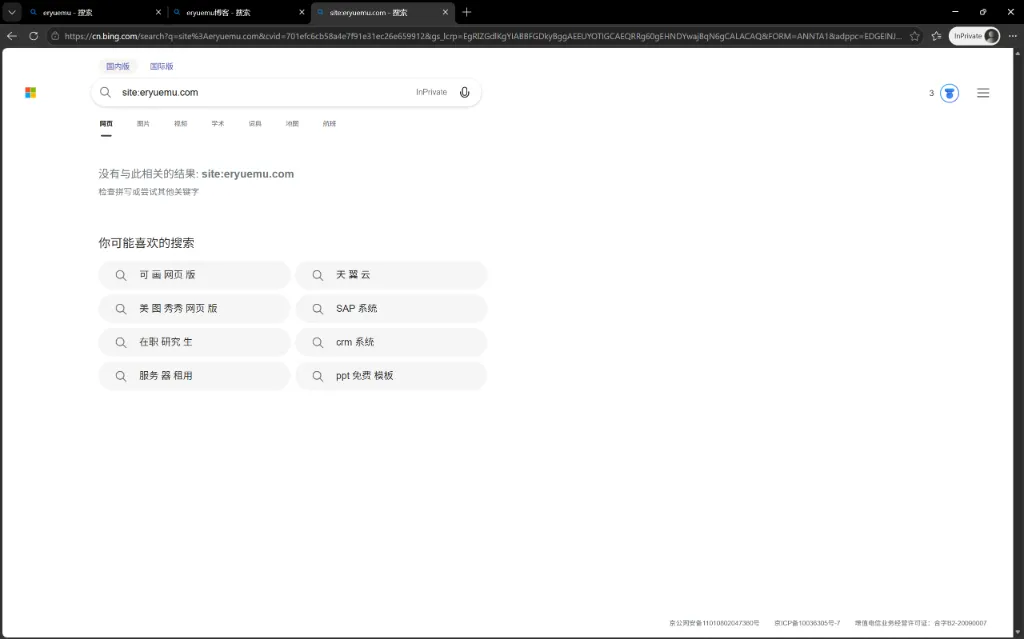Click the address bar URL

click(483, 36)
